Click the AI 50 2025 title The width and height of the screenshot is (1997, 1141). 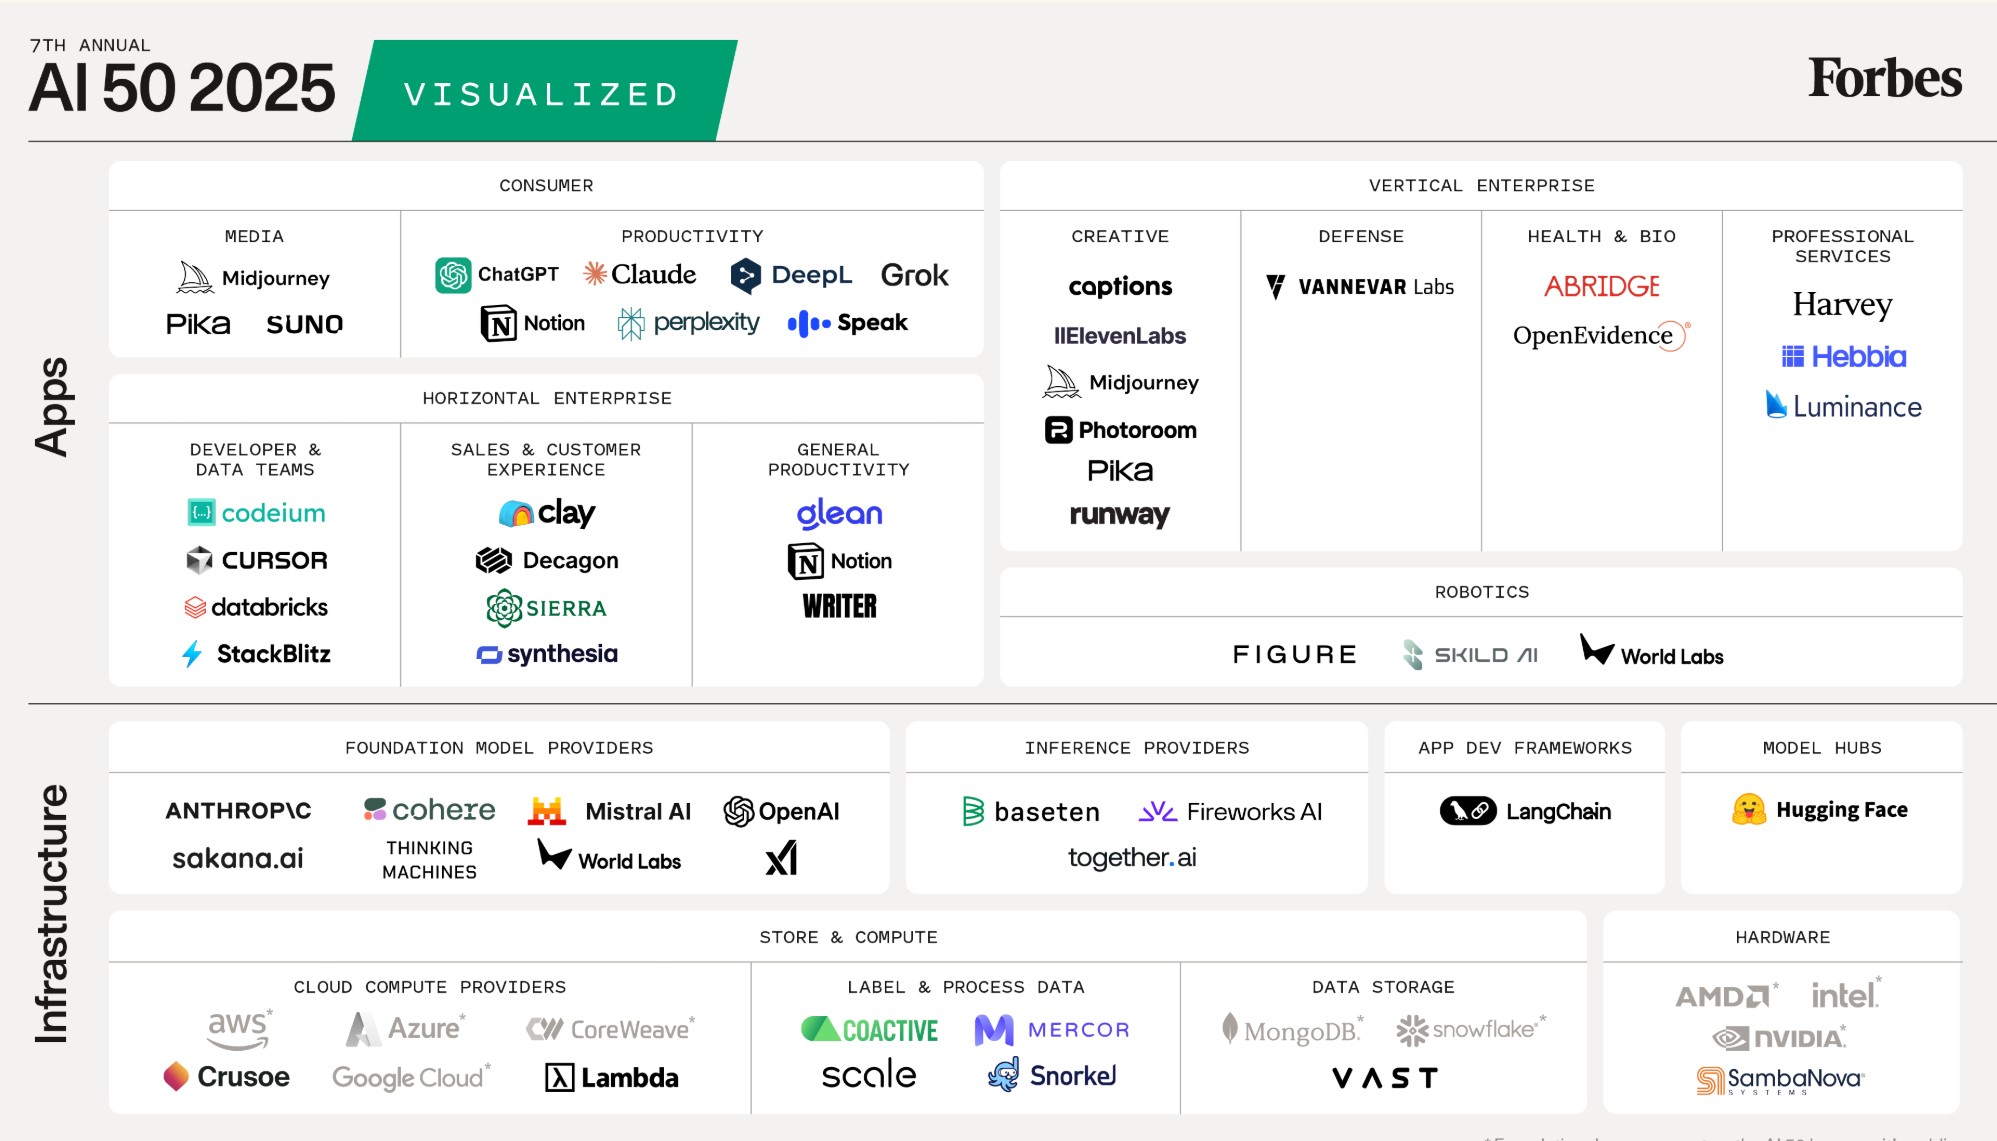coord(182,88)
